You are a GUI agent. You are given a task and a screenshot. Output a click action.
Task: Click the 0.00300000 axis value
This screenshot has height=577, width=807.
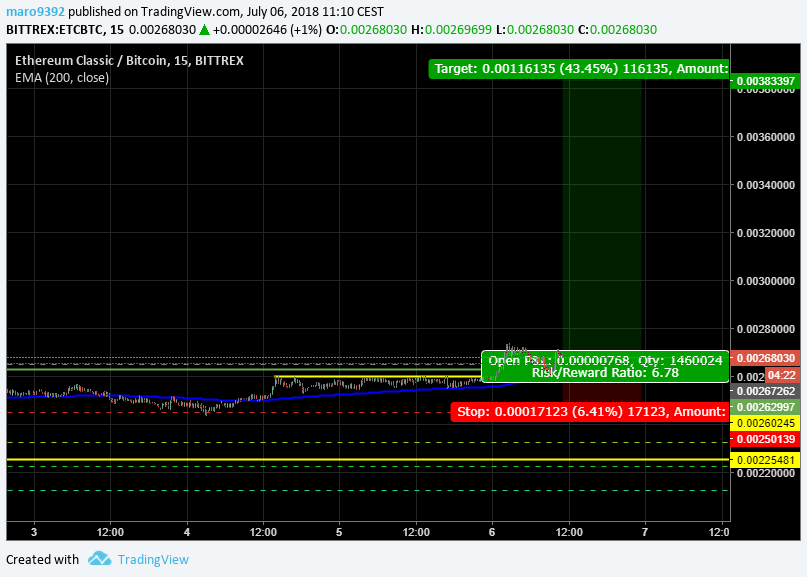[766, 281]
